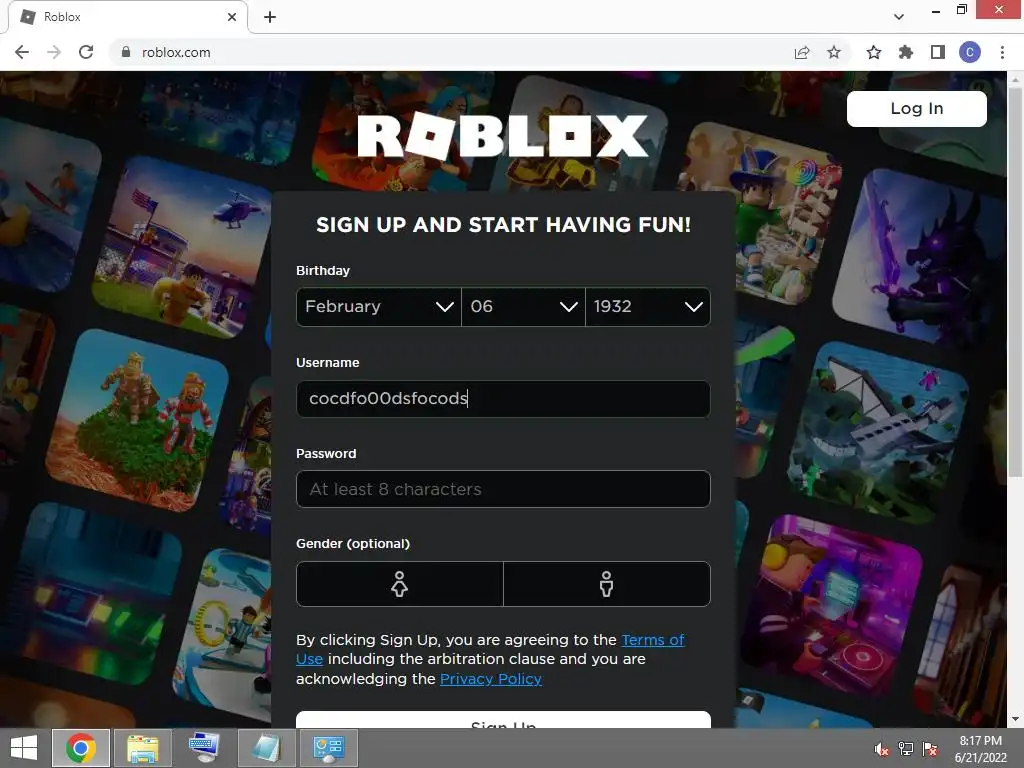Click the Action Center flag tray icon
1024x768 pixels.
pos(930,749)
